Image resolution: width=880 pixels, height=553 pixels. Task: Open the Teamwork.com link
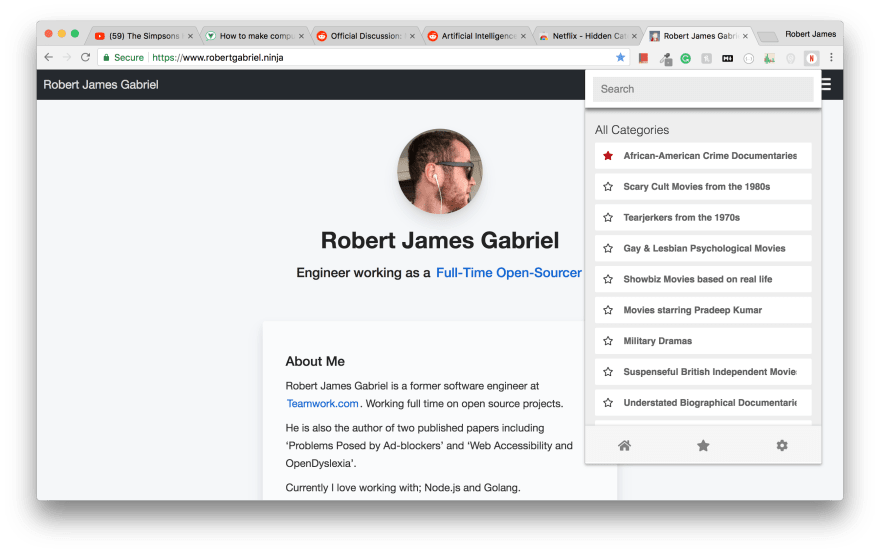[322, 404]
